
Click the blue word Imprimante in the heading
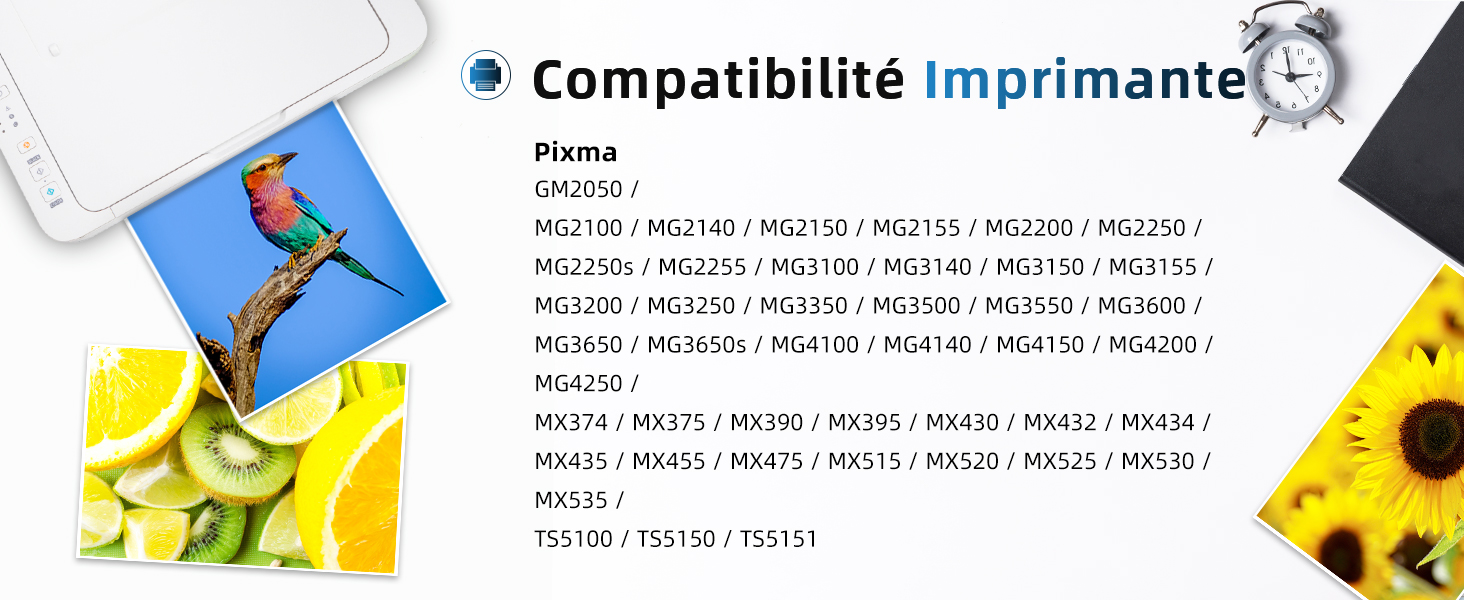[1084, 79]
